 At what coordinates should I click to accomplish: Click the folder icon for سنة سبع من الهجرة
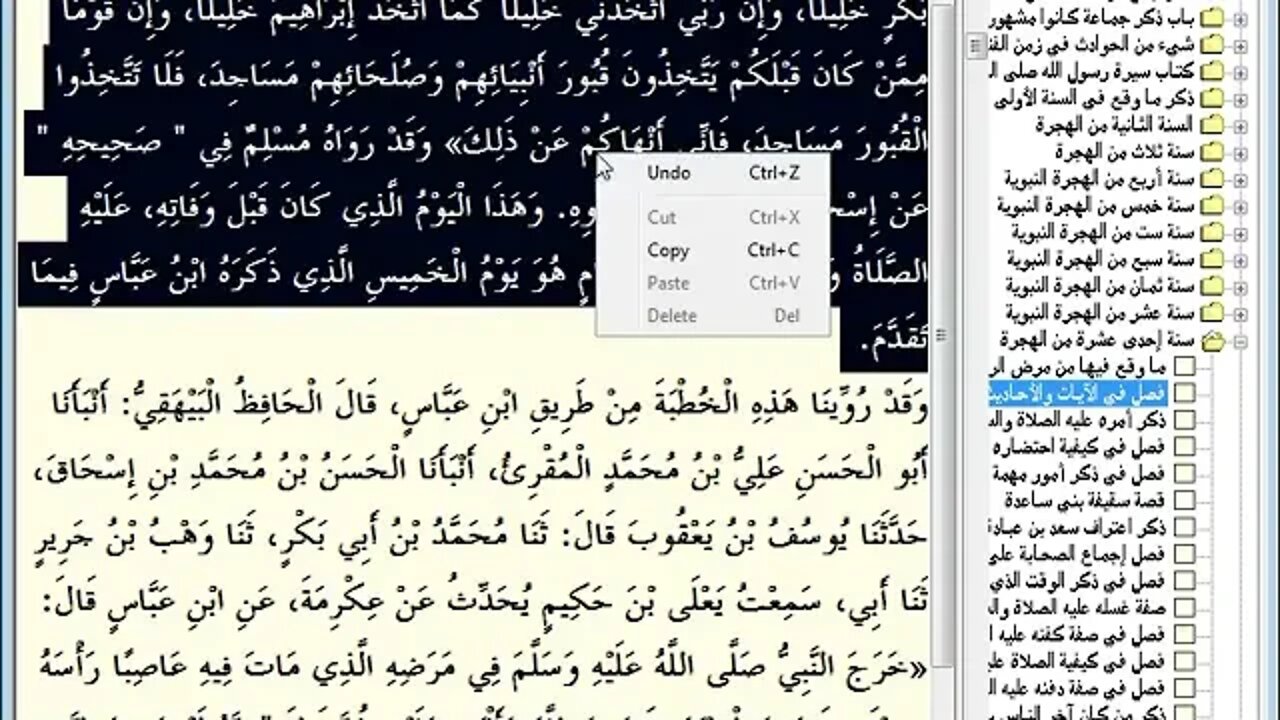1214,259
